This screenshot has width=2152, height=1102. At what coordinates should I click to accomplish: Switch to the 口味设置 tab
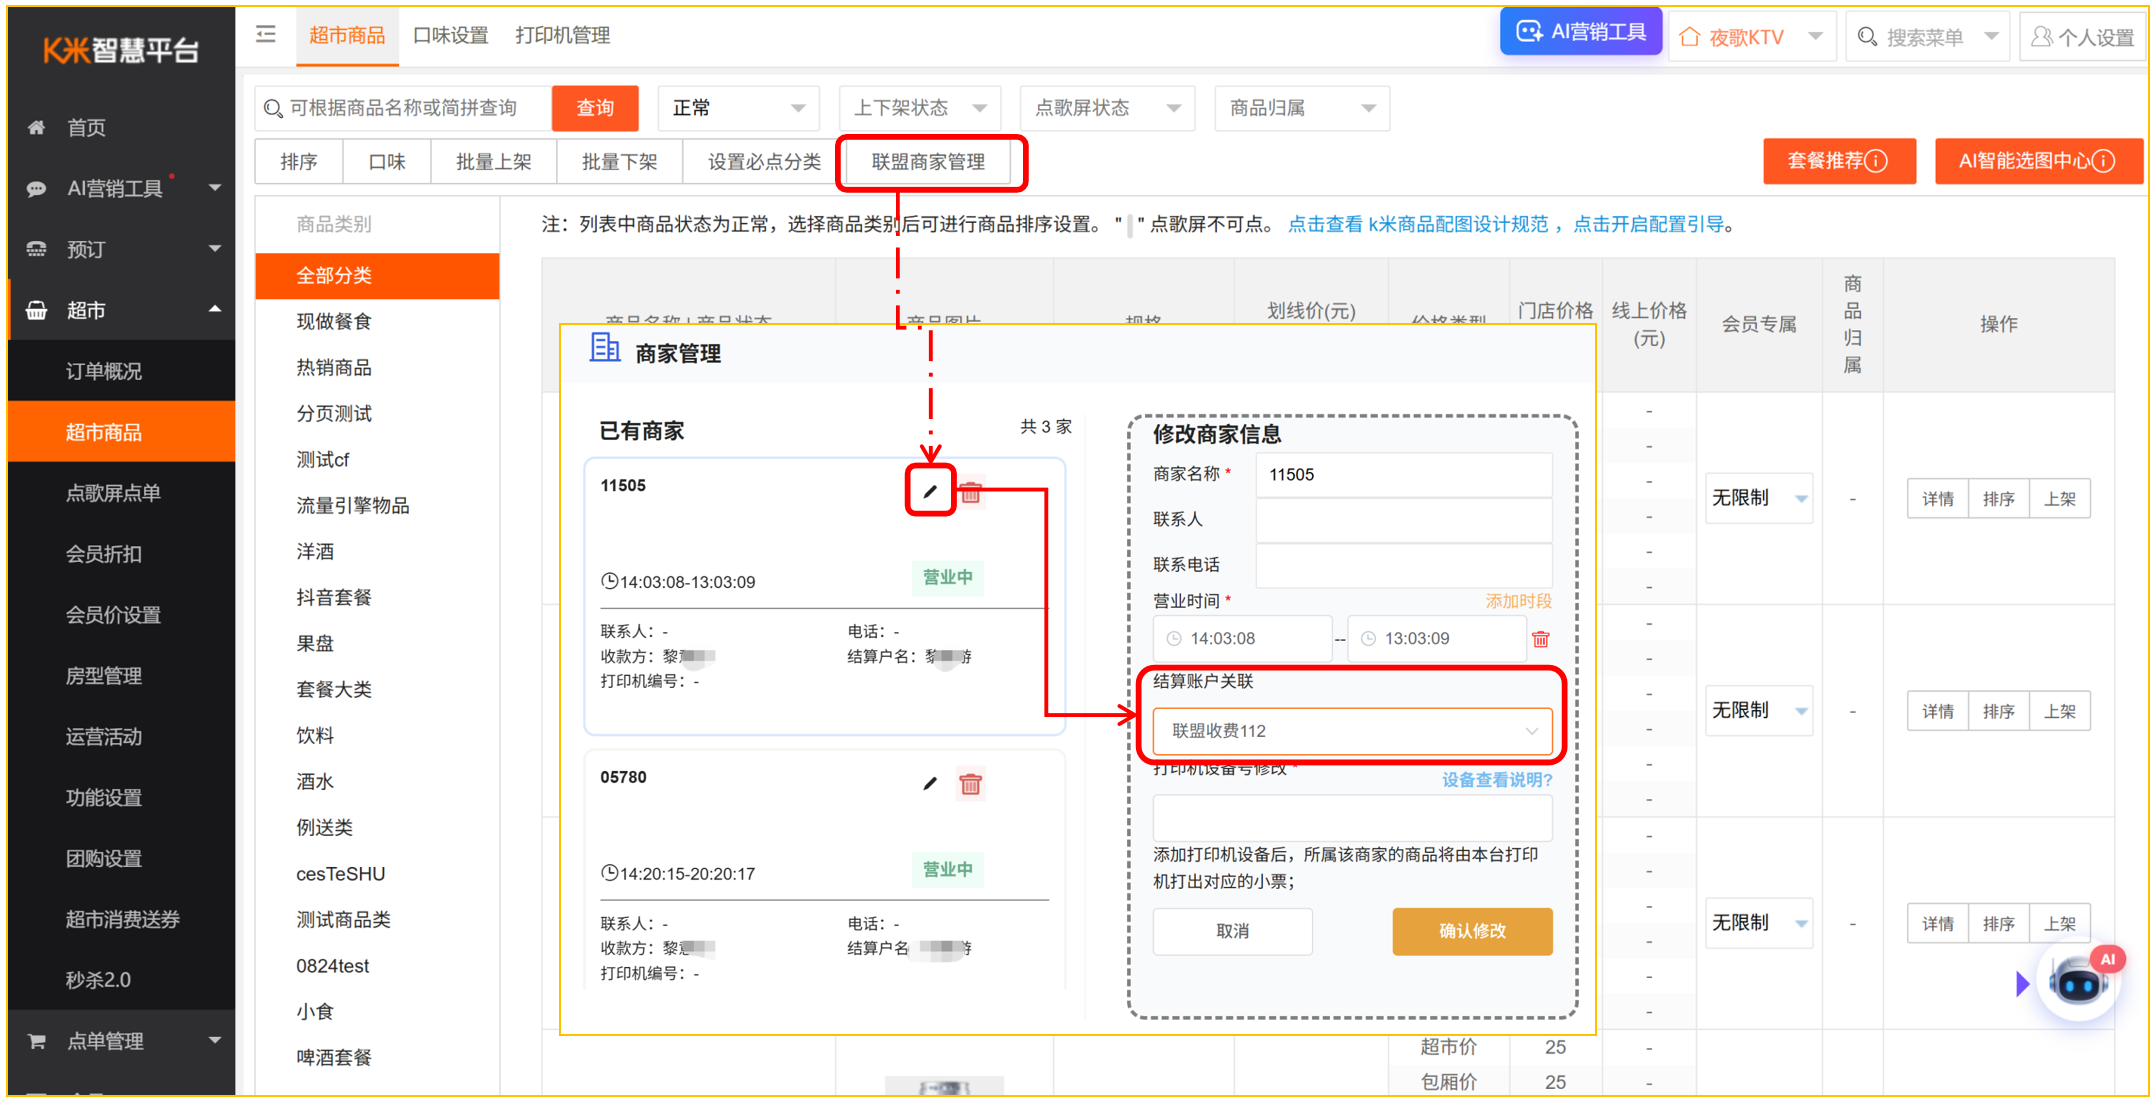coord(449,35)
